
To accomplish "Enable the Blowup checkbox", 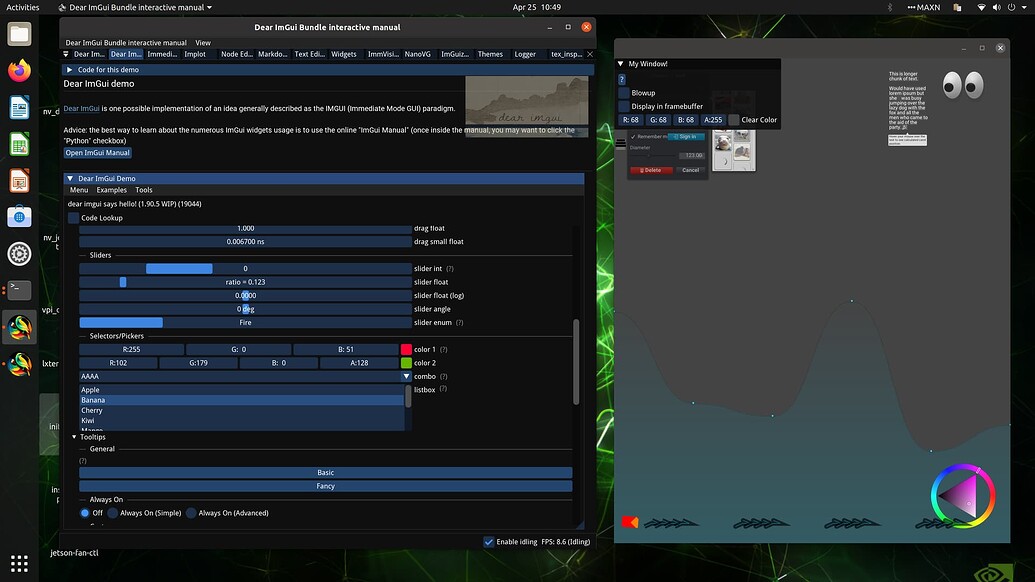I will coord(624,93).
